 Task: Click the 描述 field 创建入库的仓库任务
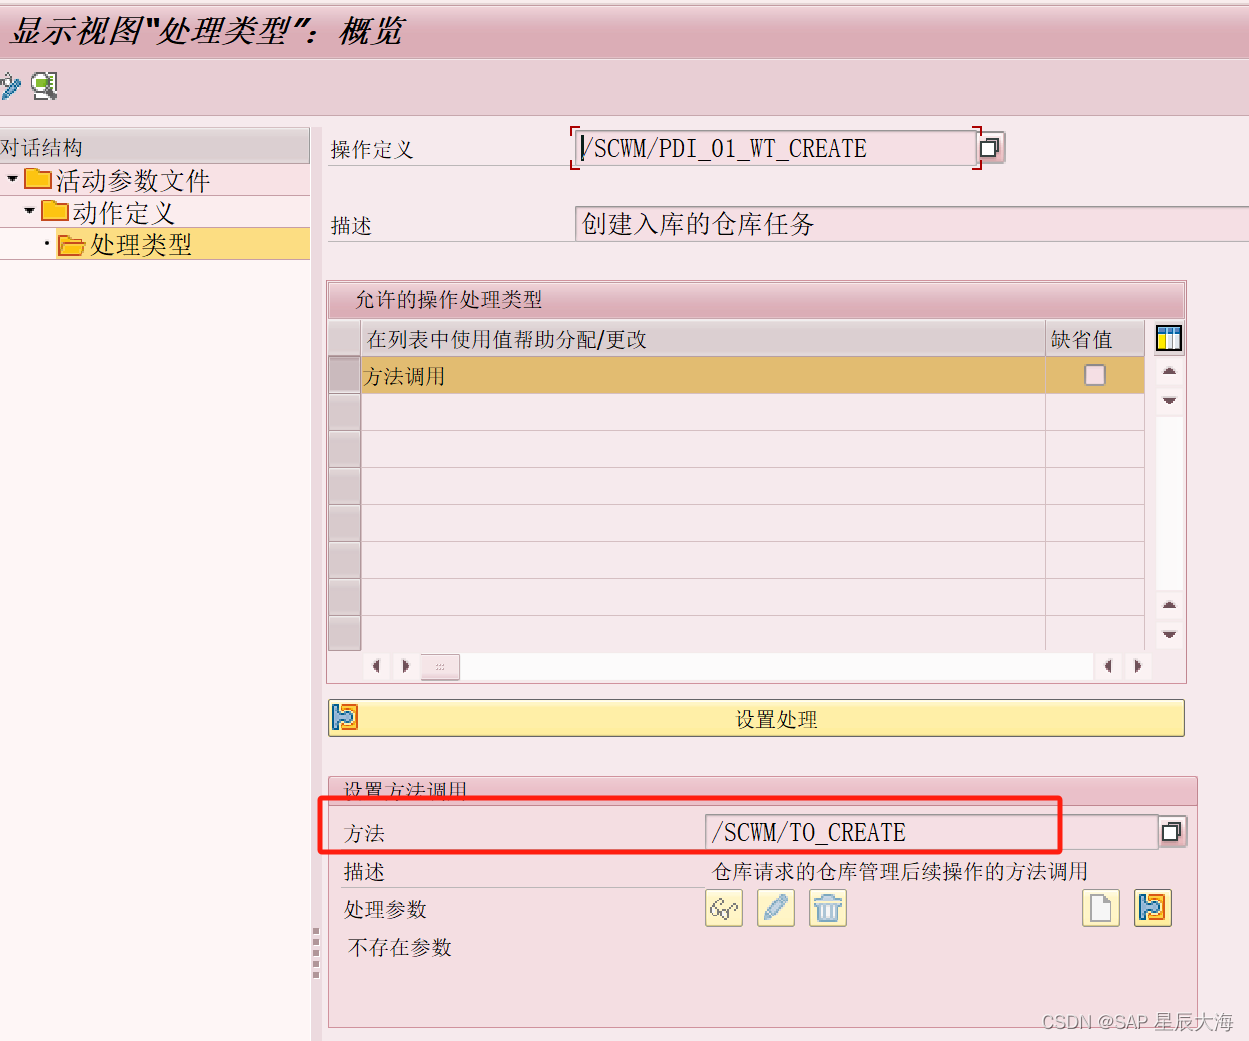tap(912, 224)
